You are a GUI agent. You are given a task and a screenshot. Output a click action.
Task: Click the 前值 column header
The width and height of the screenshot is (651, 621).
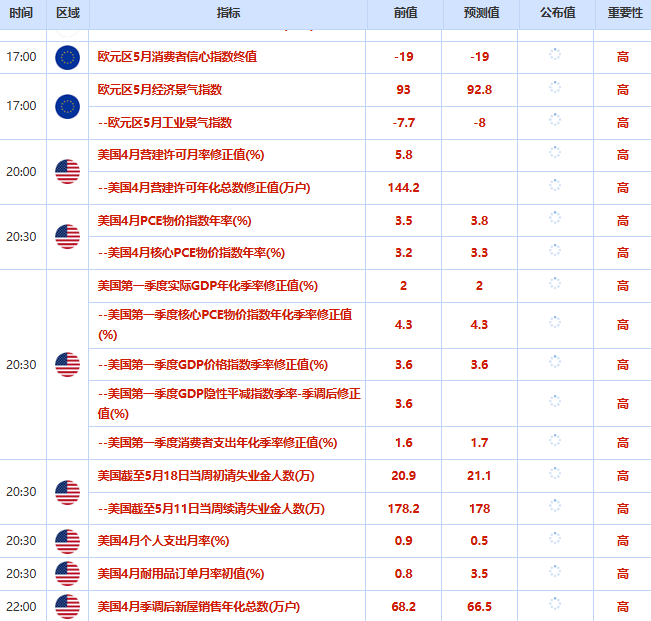point(405,13)
